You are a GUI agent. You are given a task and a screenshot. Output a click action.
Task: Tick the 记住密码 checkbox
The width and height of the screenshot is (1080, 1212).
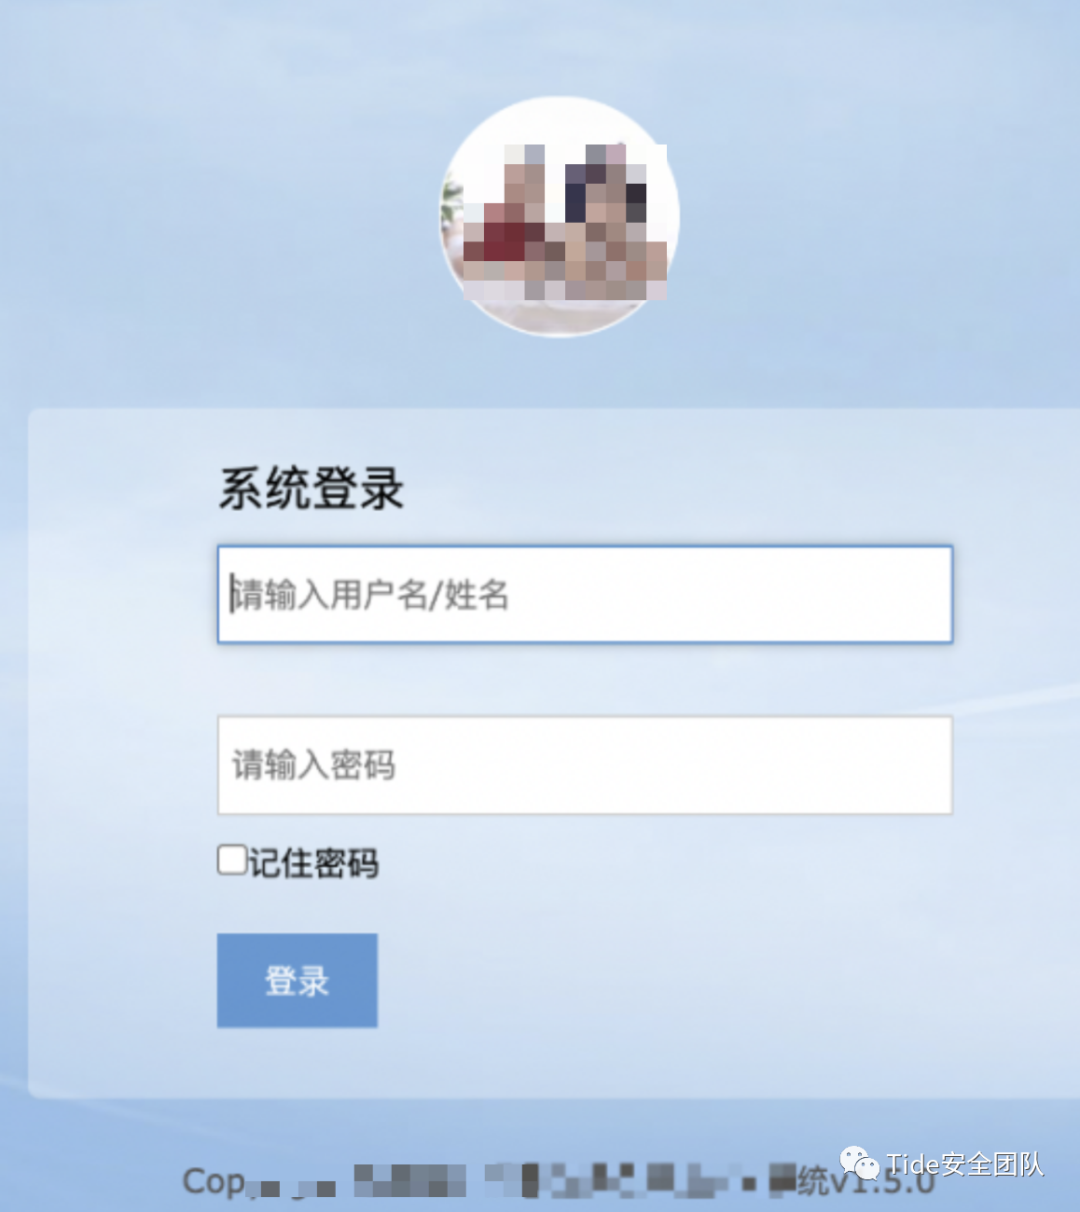pyautogui.click(x=232, y=860)
